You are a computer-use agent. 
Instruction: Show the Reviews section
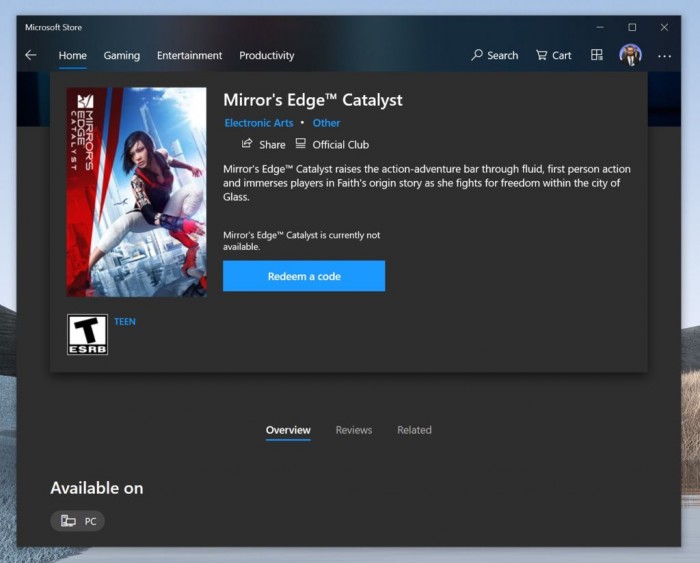click(353, 430)
